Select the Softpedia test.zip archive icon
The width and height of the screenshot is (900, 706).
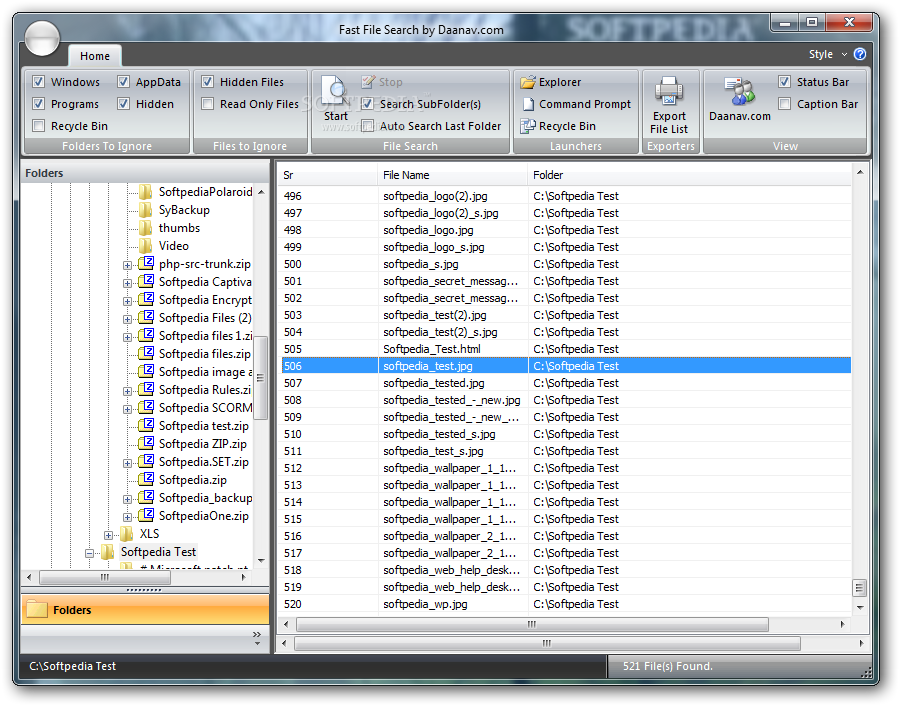pyautogui.click(x=147, y=425)
